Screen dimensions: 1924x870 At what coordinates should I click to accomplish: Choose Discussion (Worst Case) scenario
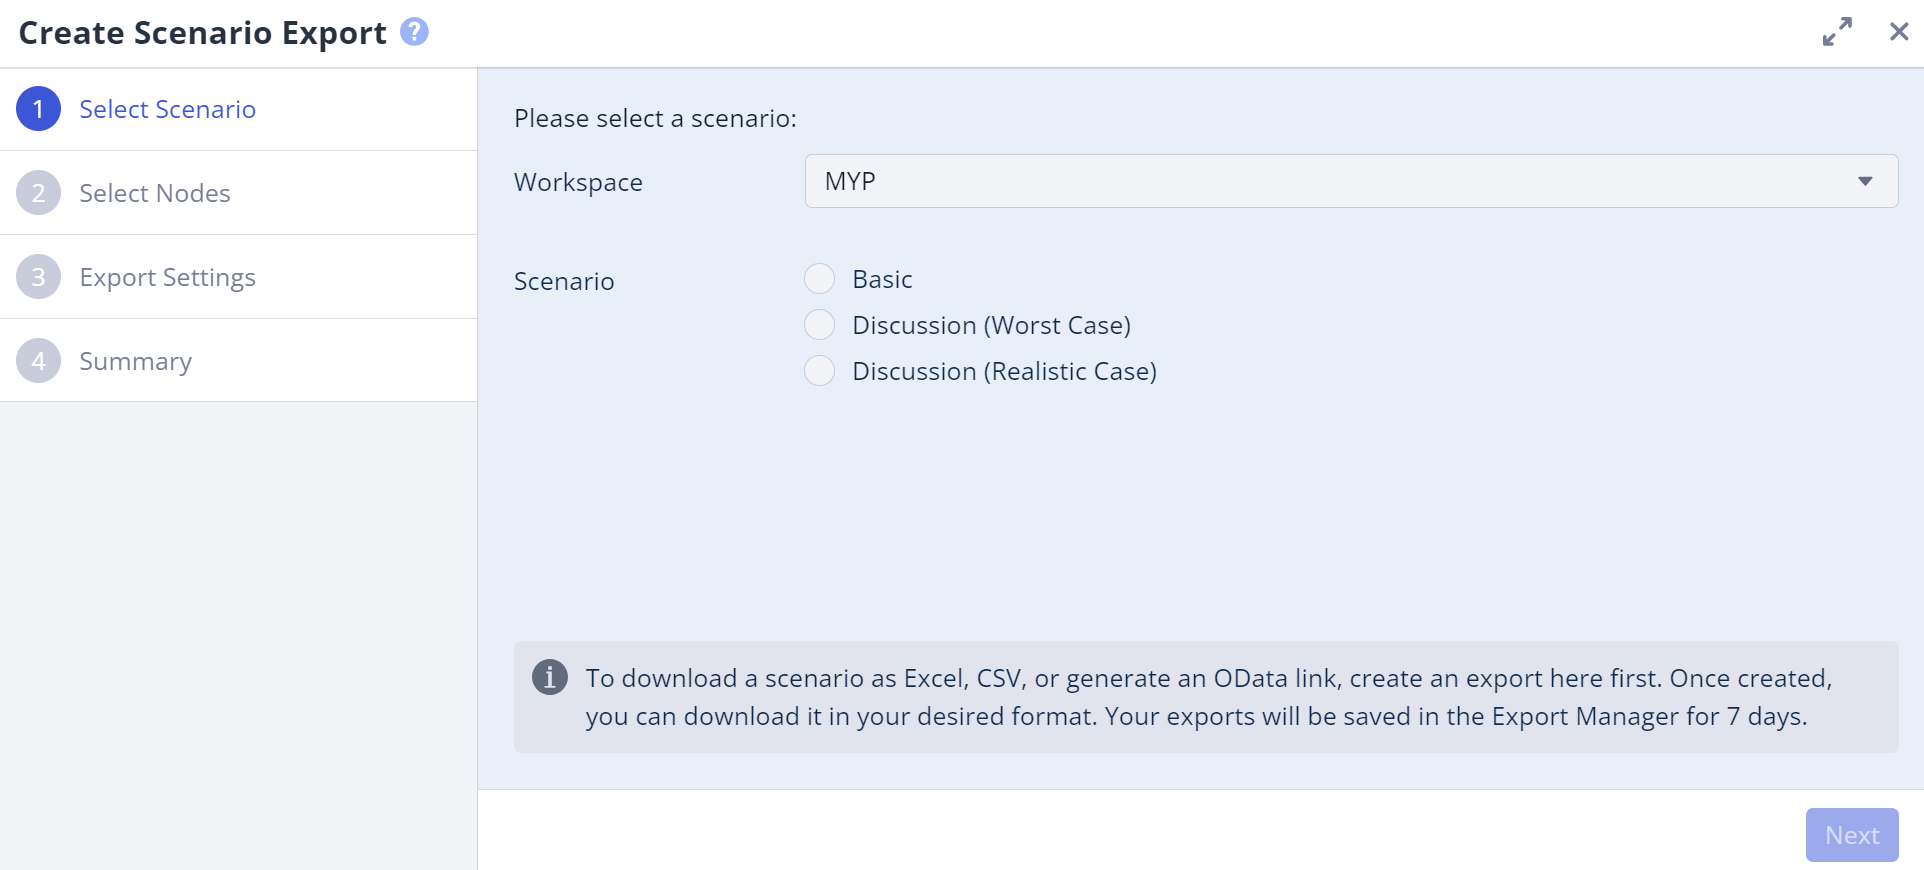(x=820, y=325)
